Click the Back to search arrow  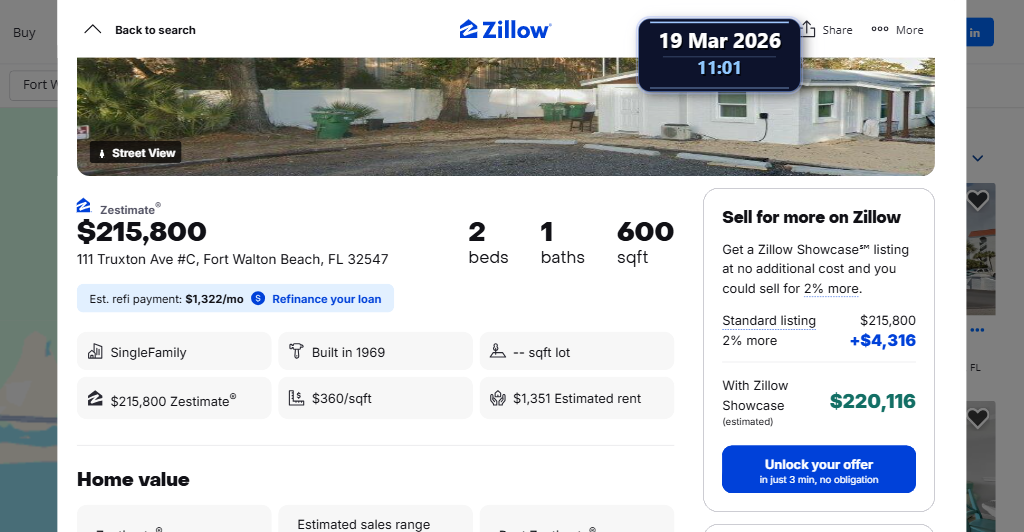[93, 30]
